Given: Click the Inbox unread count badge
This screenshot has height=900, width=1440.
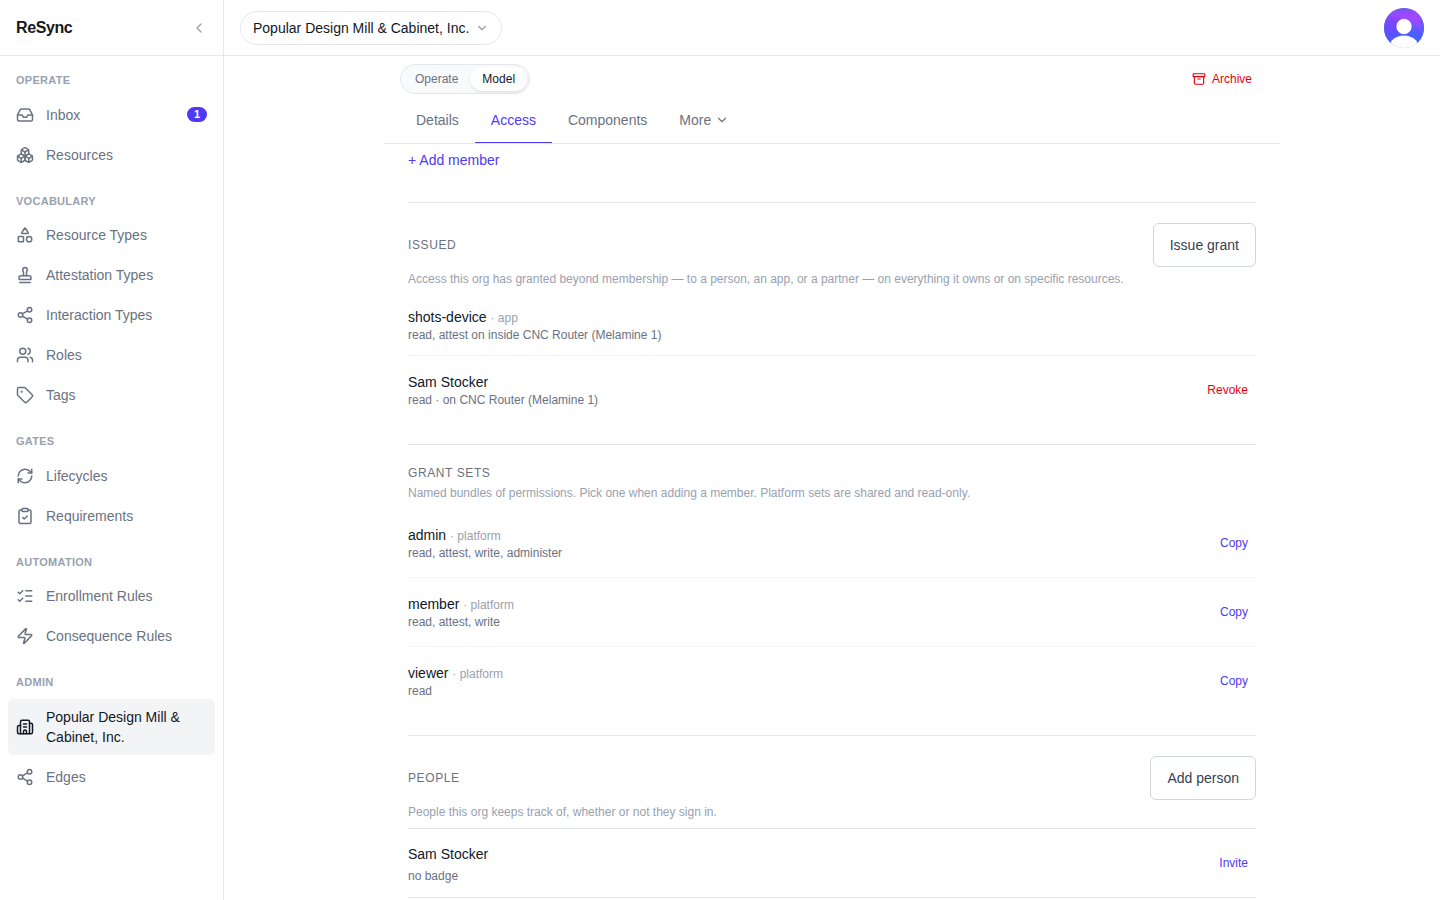Looking at the screenshot, I should [197, 115].
